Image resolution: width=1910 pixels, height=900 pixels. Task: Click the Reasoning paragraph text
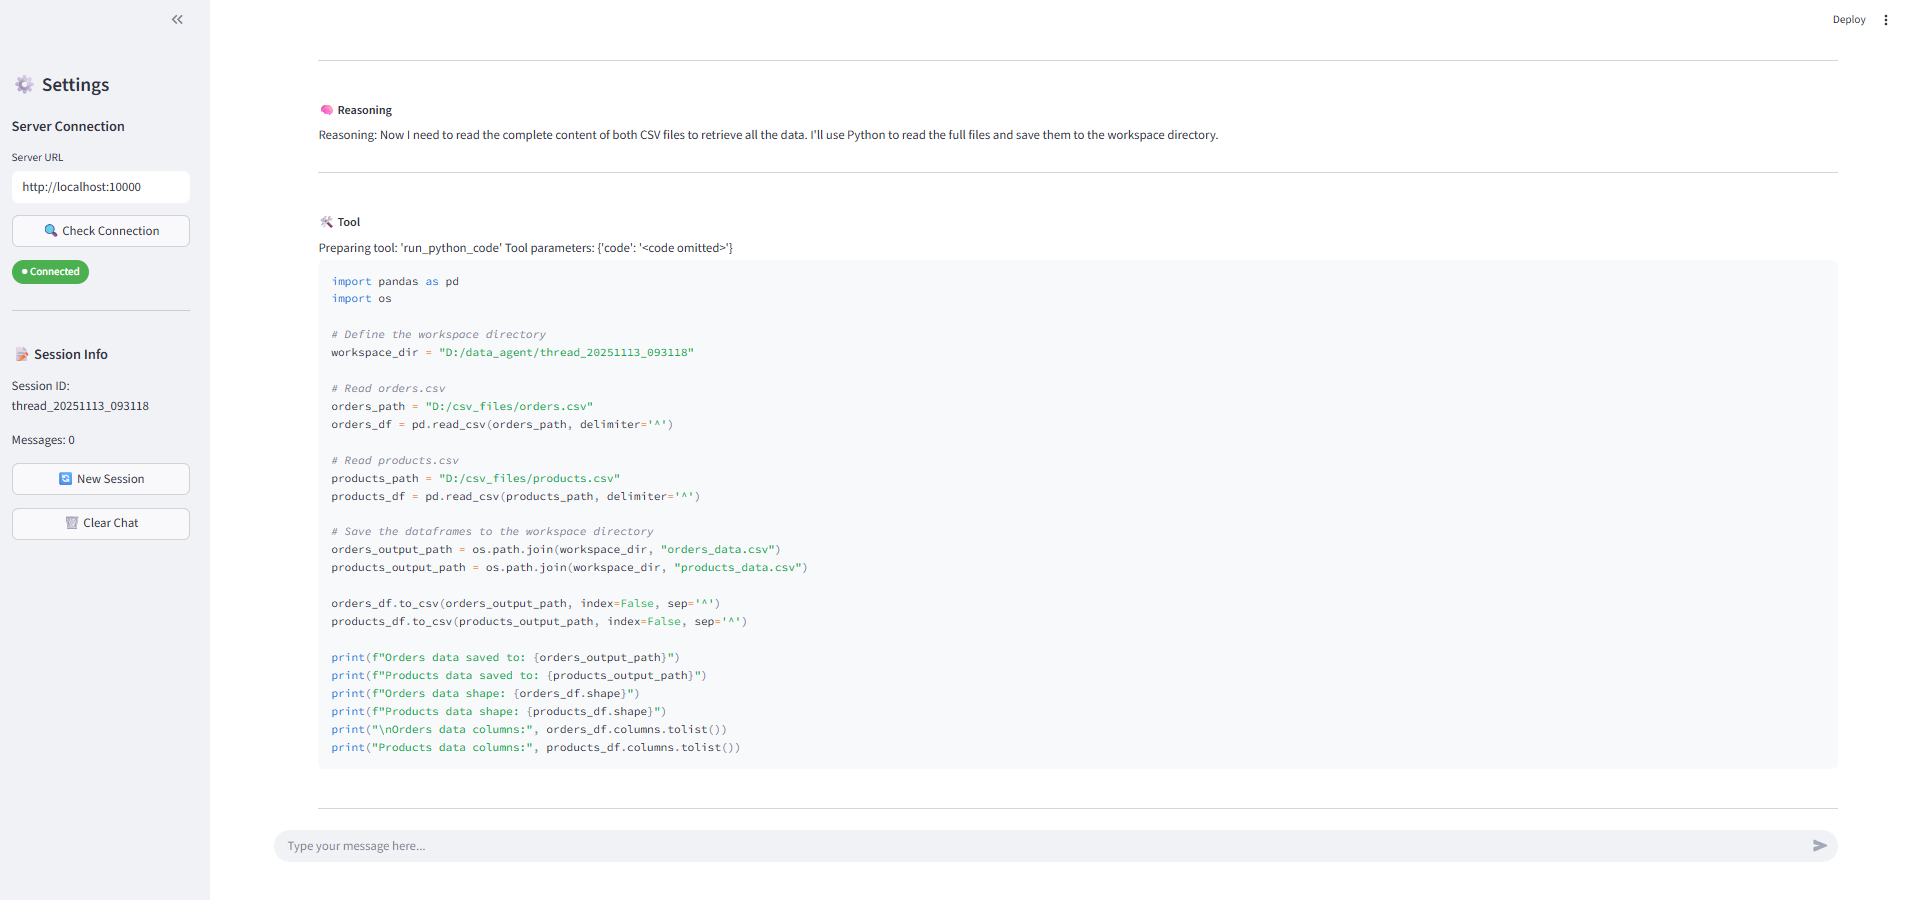(x=768, y=135)
